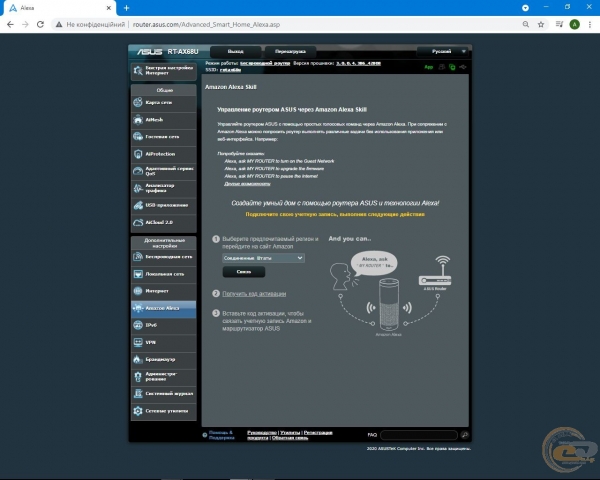Image resolution: width=600 pixels, height=480 pixels.
Task: Click Другие возможности link
Action: (x=247, y=184)
